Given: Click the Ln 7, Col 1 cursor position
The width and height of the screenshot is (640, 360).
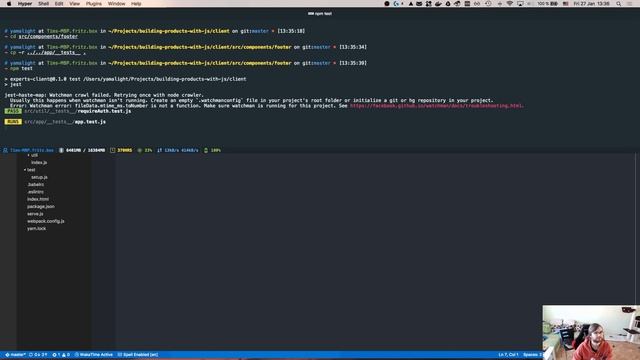Looking at the screenshot, I should (x=508, y=355).
